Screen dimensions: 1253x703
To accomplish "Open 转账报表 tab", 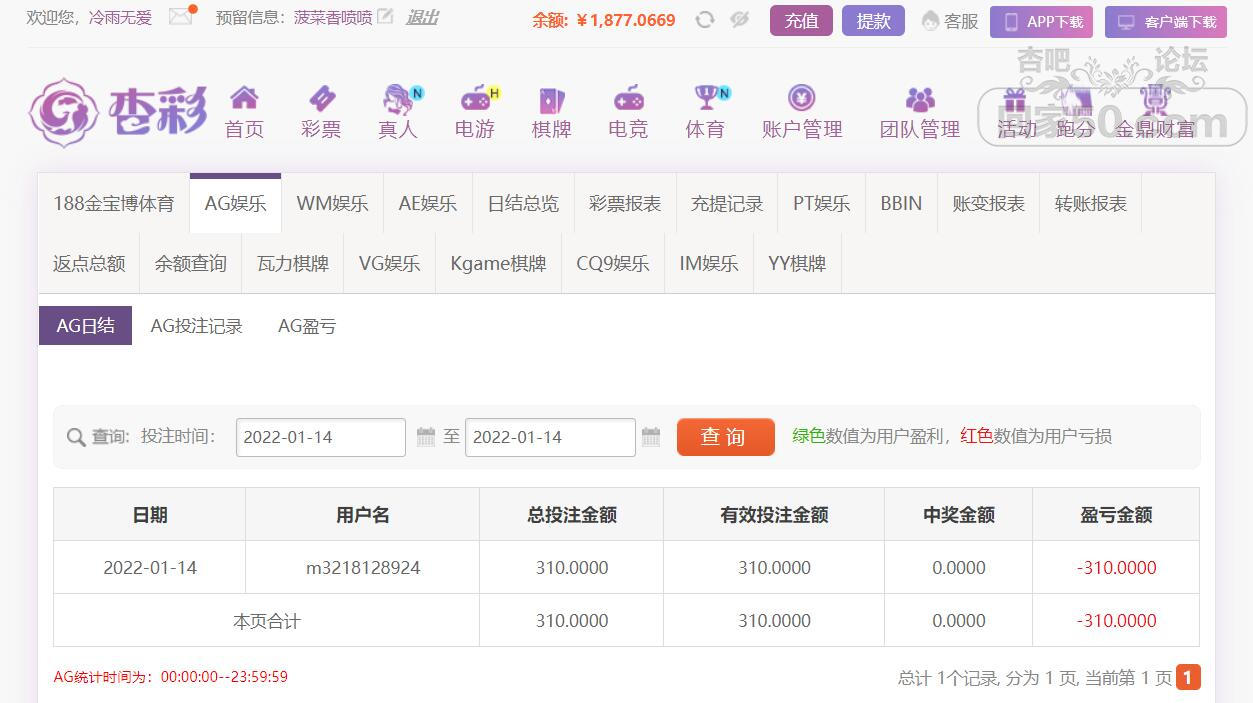I will pyautogui.click(x=1091, y=204).
